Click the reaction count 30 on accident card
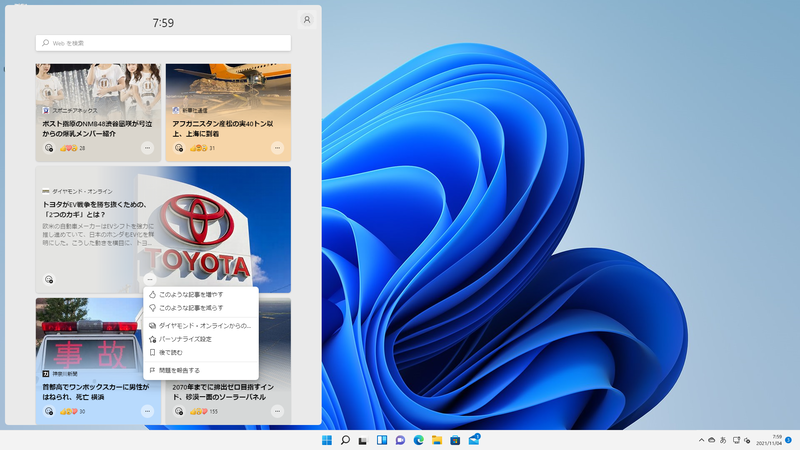 click(x=82, y=412)
